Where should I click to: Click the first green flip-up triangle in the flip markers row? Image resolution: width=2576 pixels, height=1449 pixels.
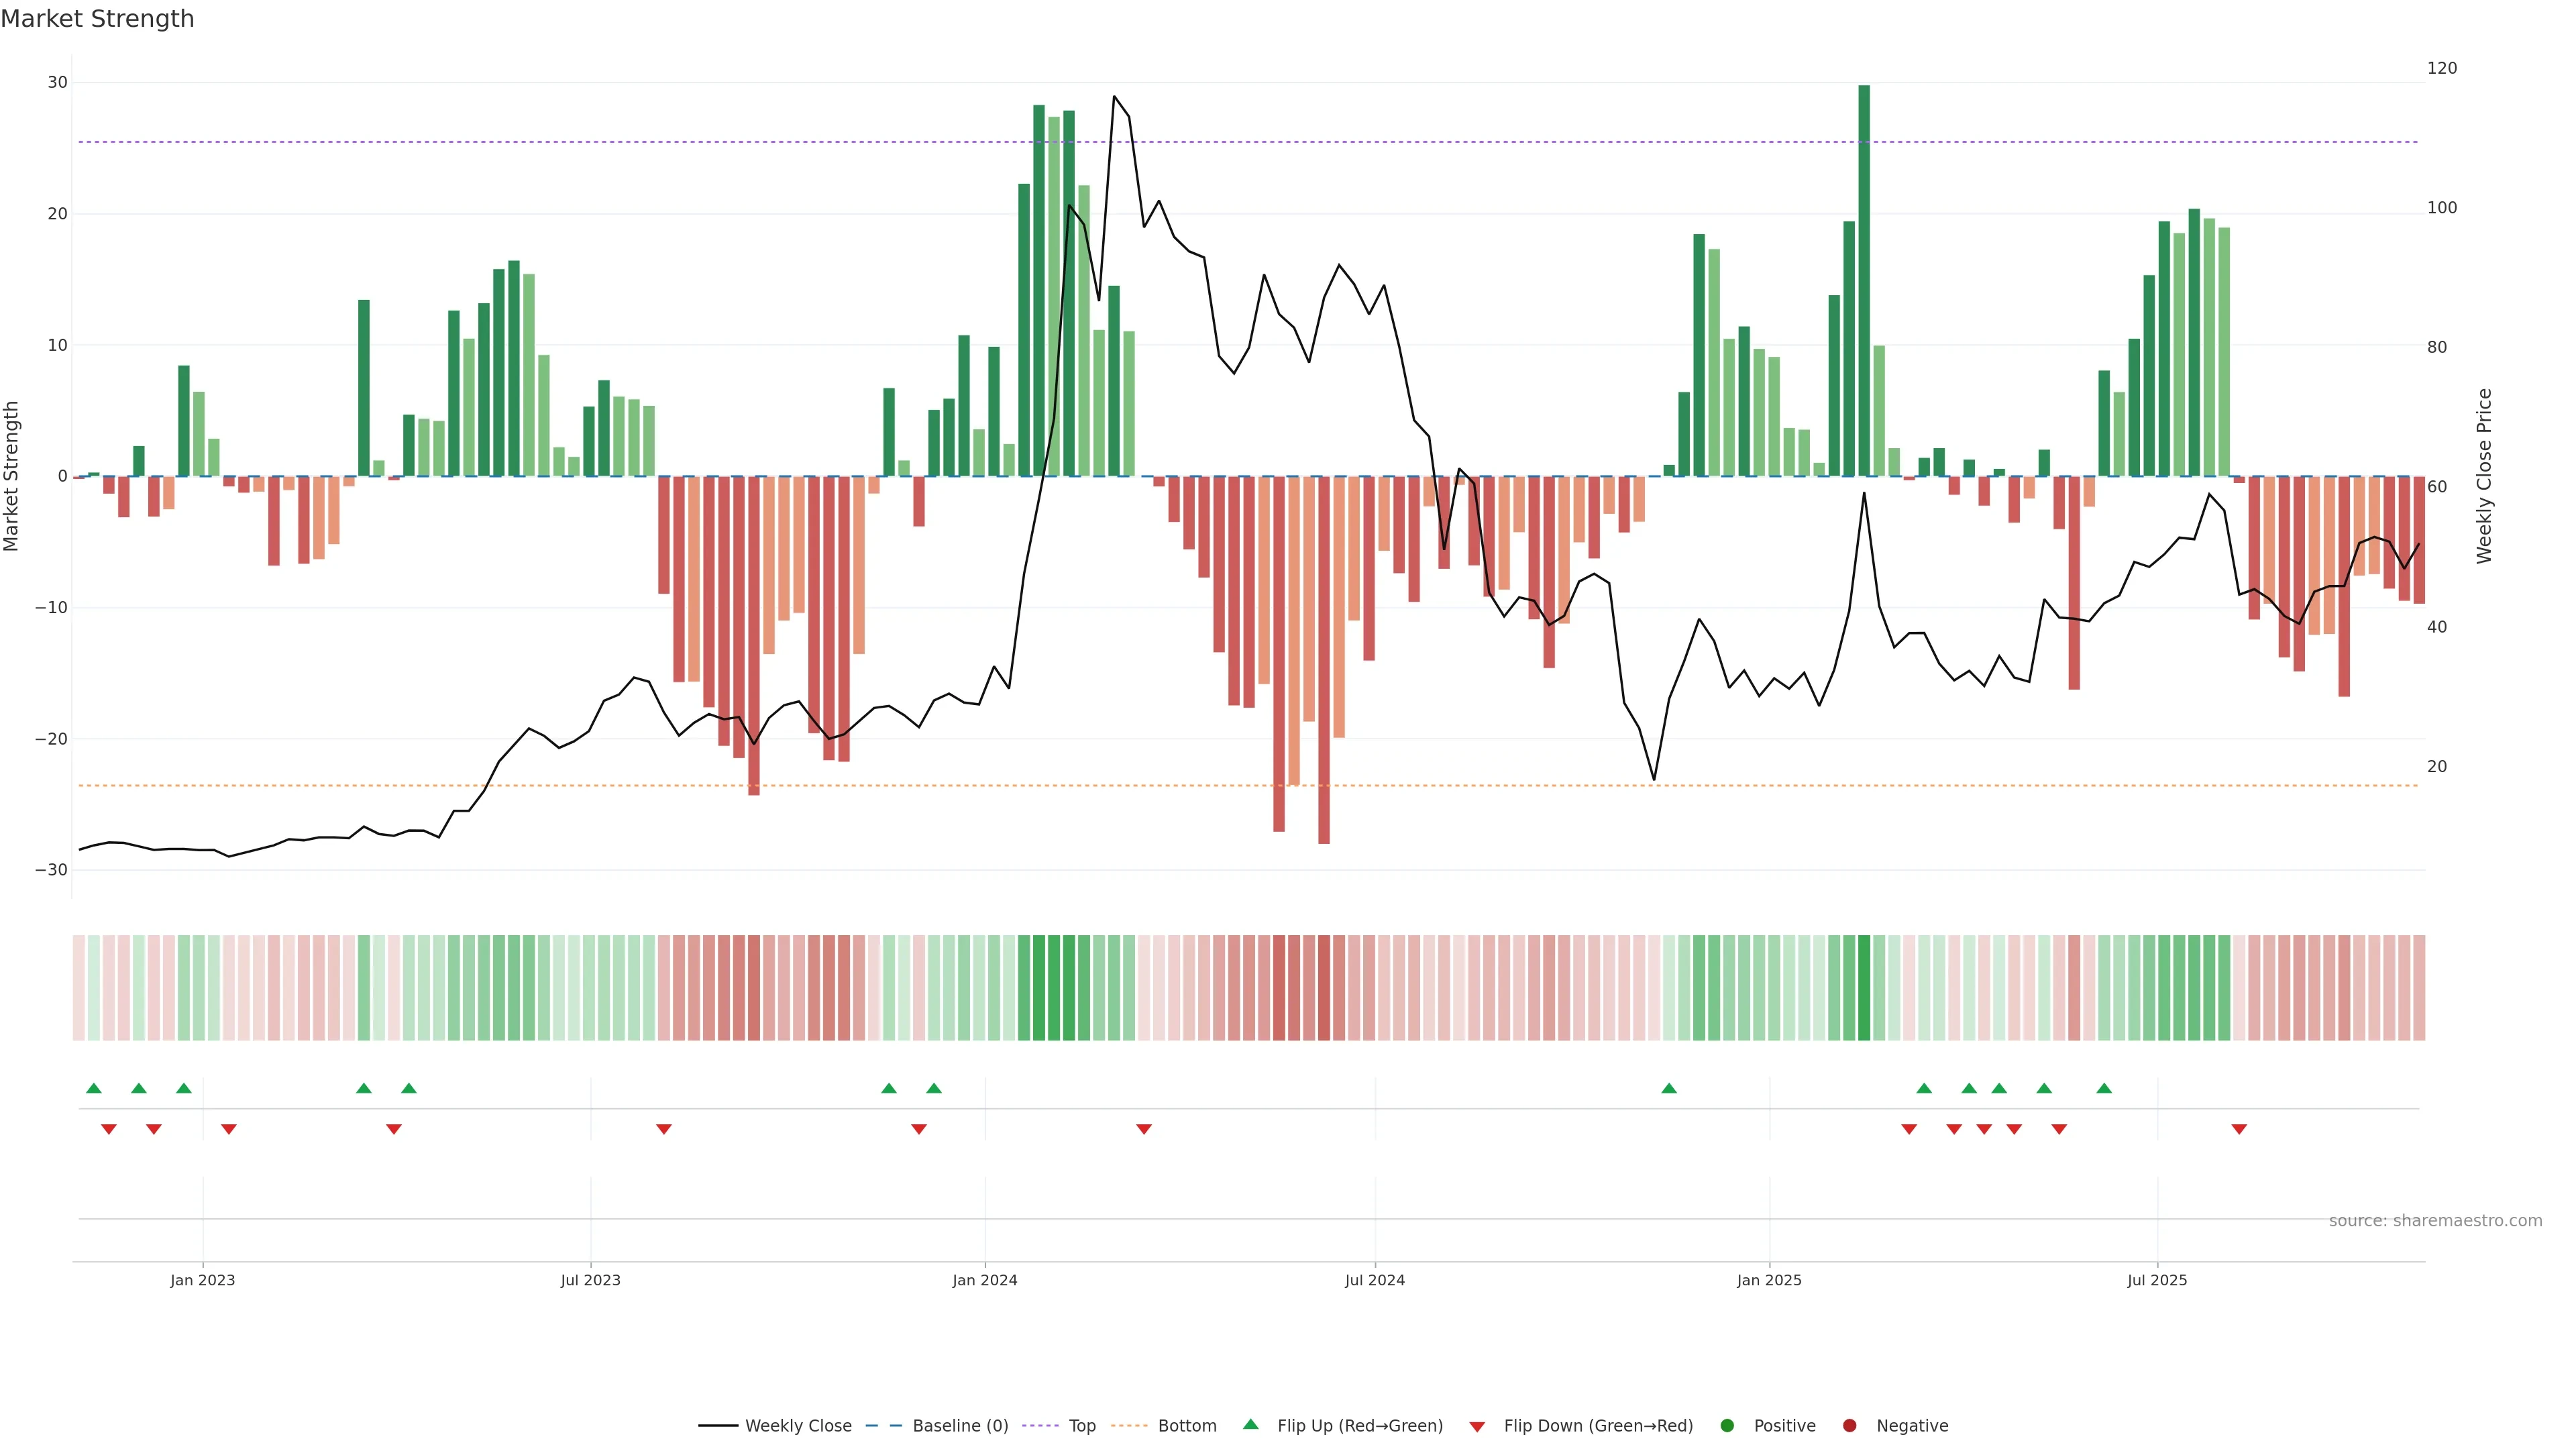(94, 1088)
